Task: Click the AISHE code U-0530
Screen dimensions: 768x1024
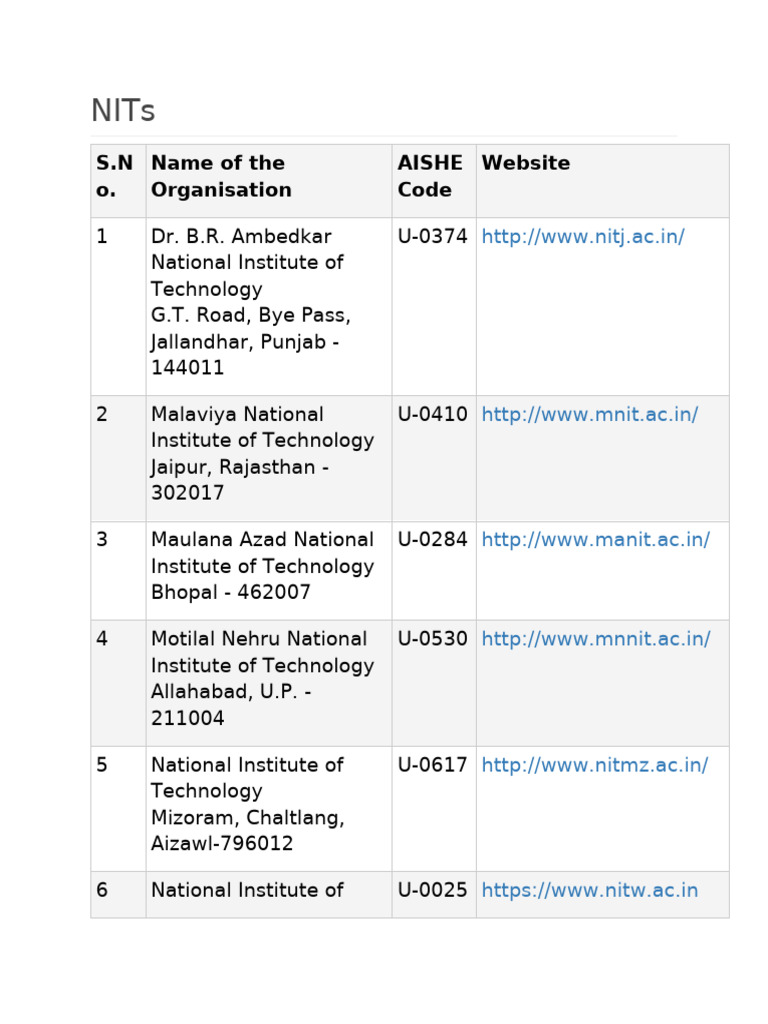Action: pos(432,639)
